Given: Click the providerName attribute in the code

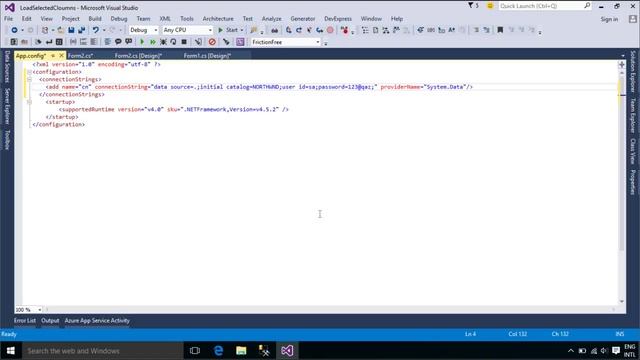Looking at the screenshot, I should click(400, 87).
